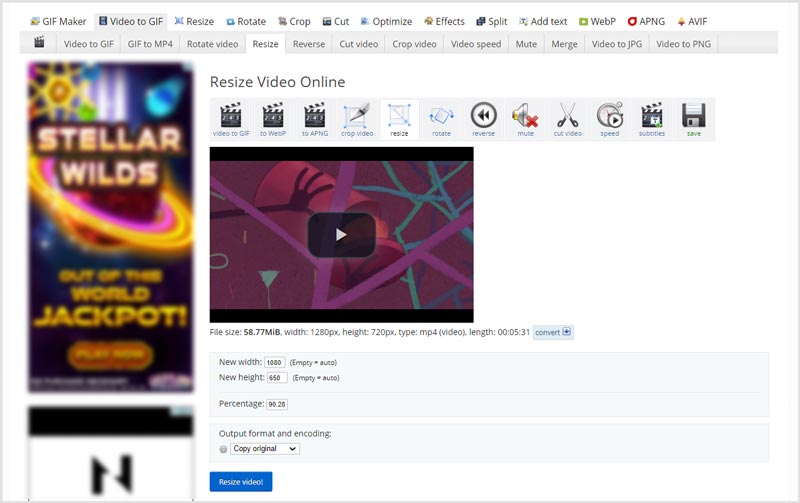The width and height of the screenshot is (800, 503).
Task: Open the Crop item in top menu
Action: (x=294, y=21)
